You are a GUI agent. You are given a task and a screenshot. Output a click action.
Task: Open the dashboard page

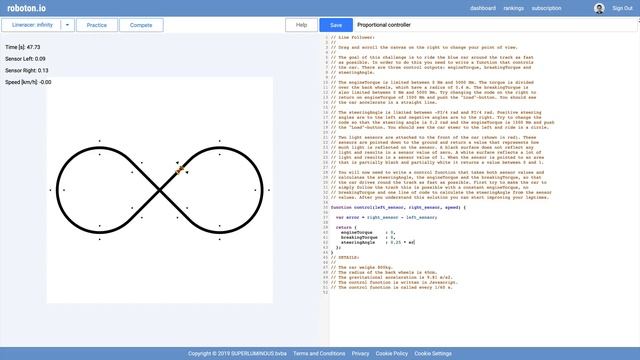(483, 8)
